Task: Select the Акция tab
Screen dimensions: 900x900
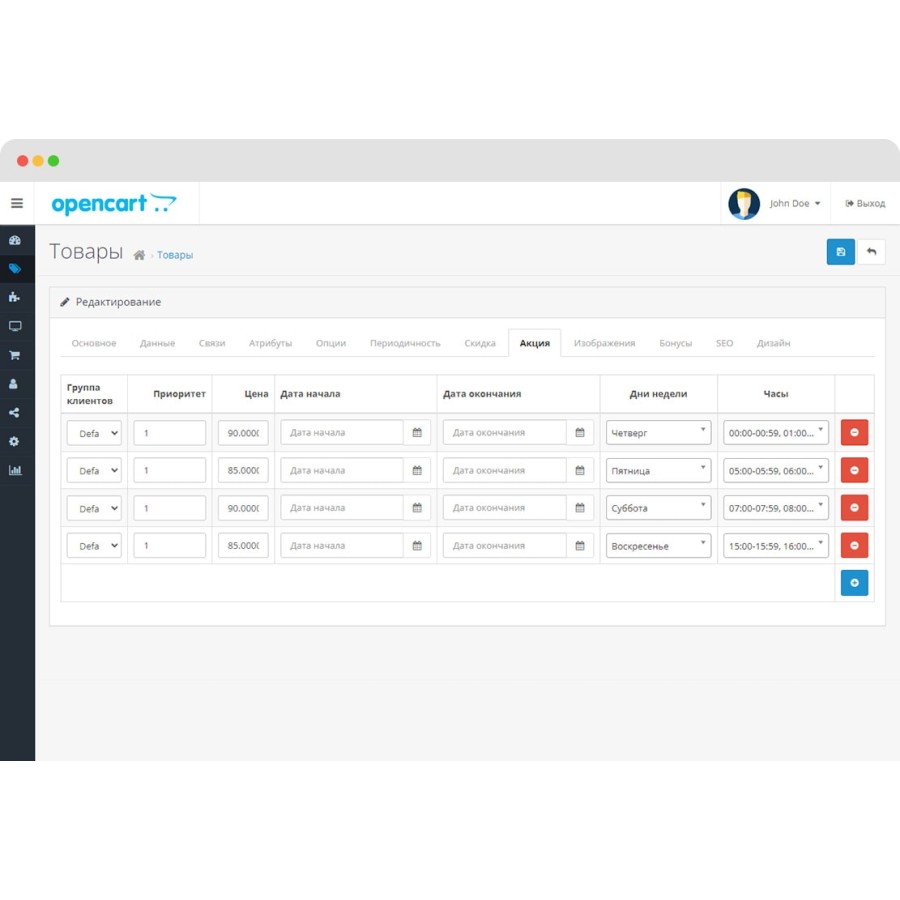Action: (534, 343)
